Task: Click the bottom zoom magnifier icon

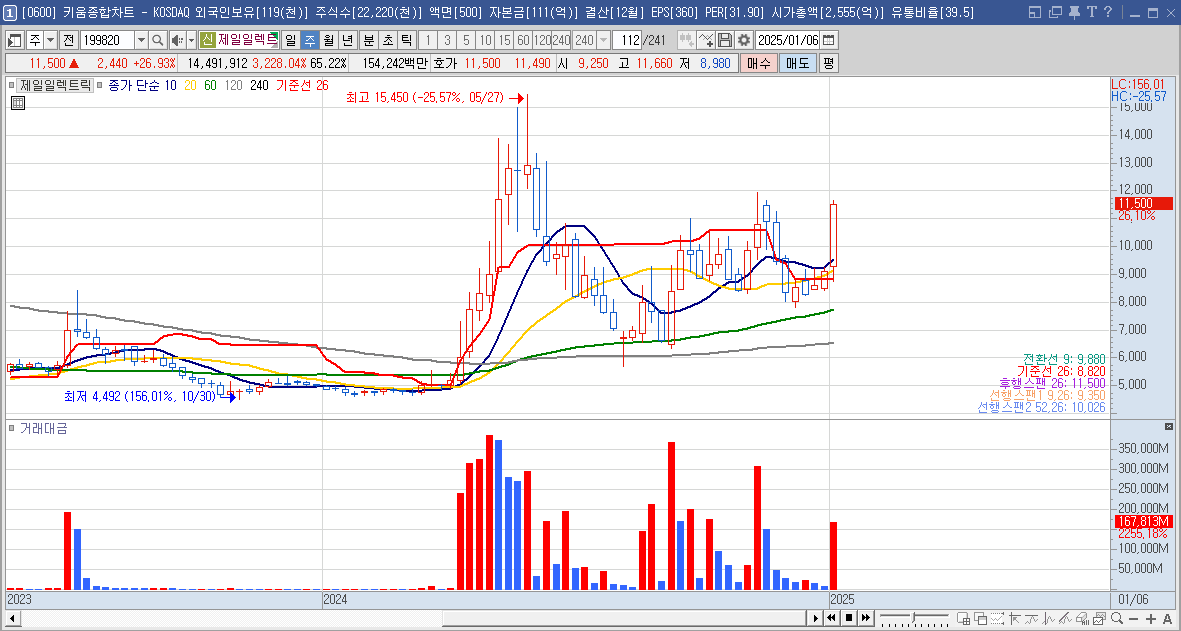Action: coord(1116,618)
